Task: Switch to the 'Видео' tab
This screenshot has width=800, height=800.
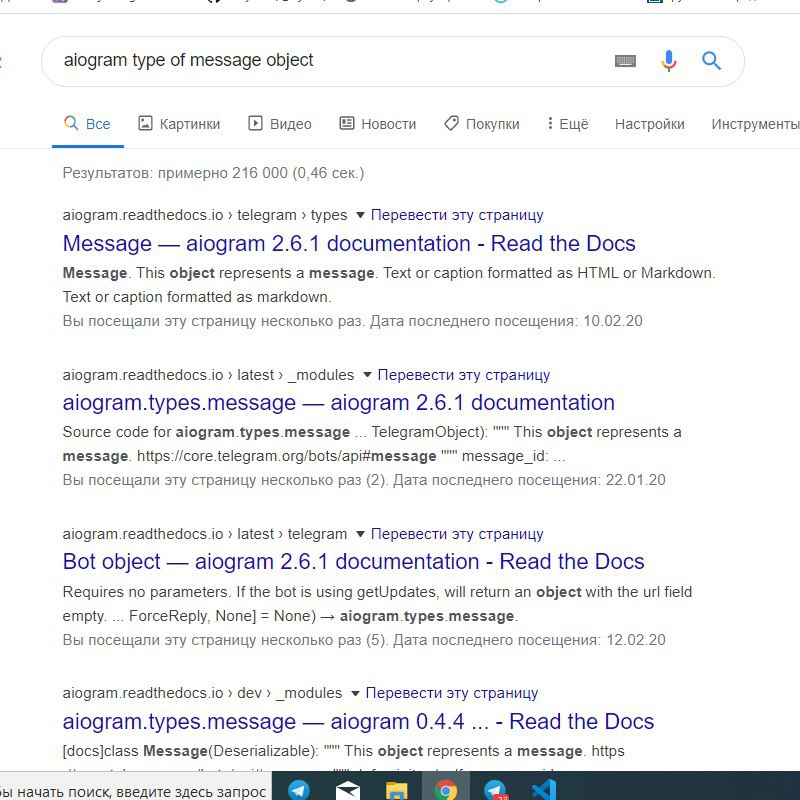Action: (280, 124)
